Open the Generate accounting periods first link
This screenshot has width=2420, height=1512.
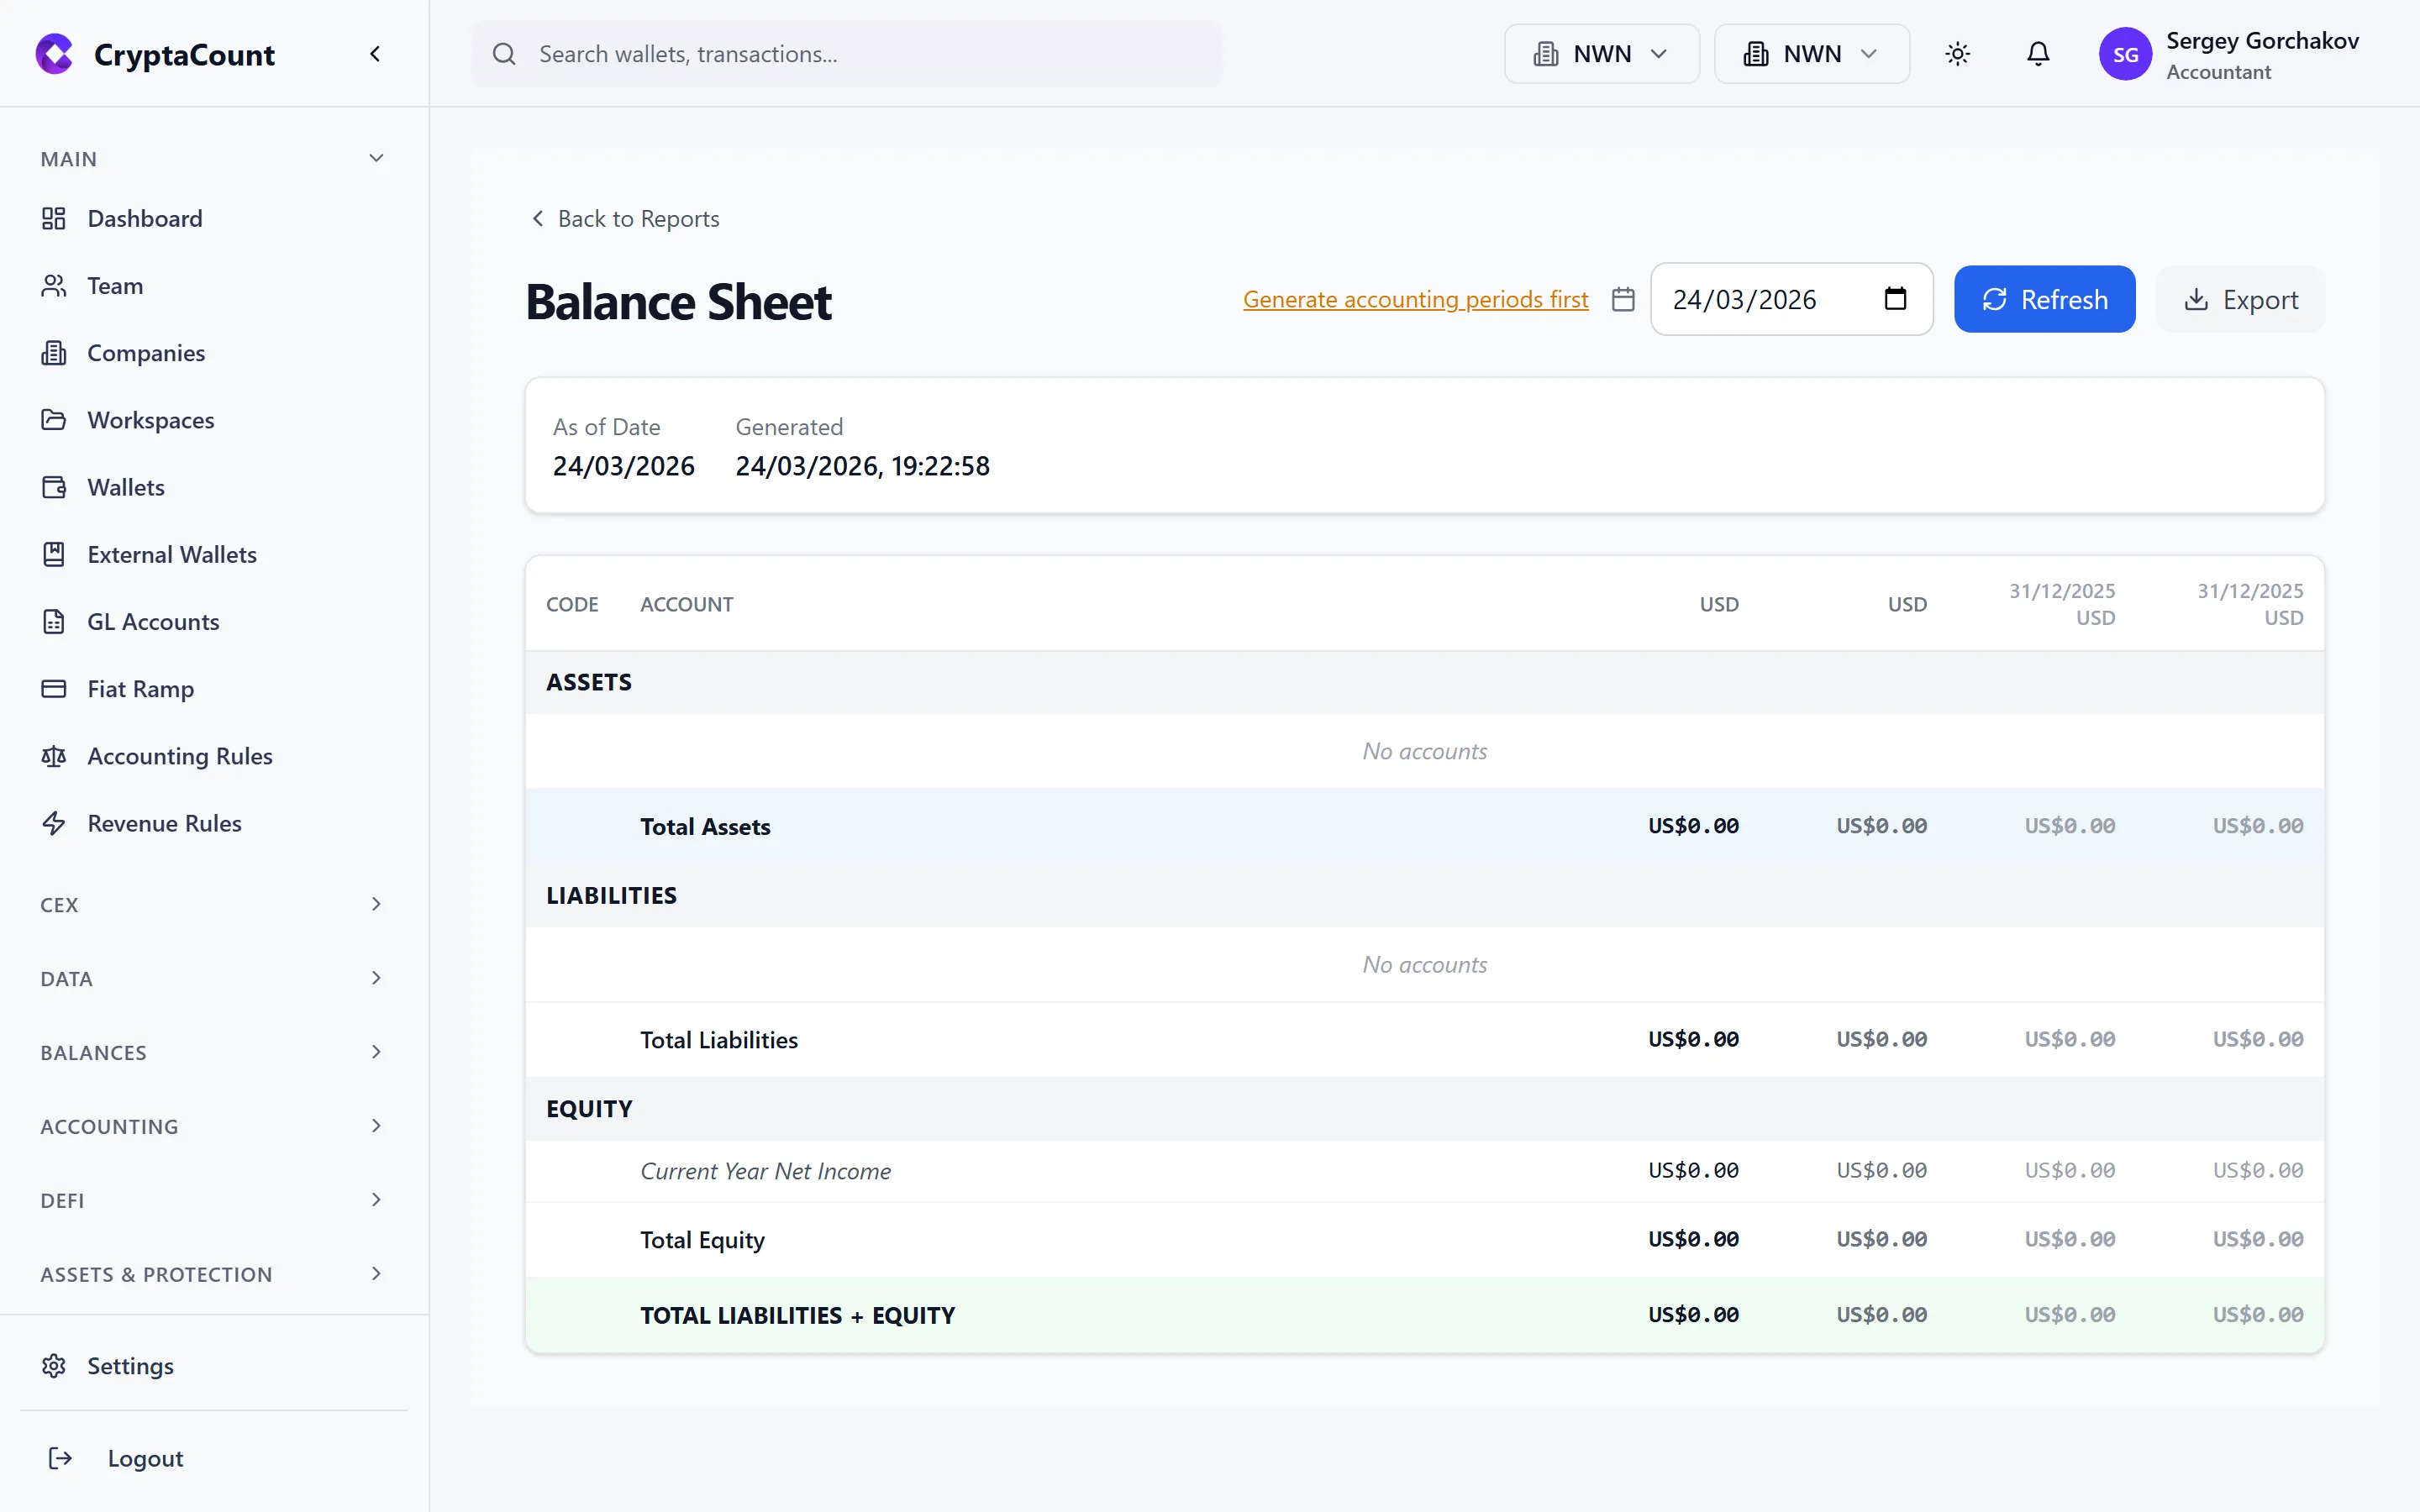1414,299
